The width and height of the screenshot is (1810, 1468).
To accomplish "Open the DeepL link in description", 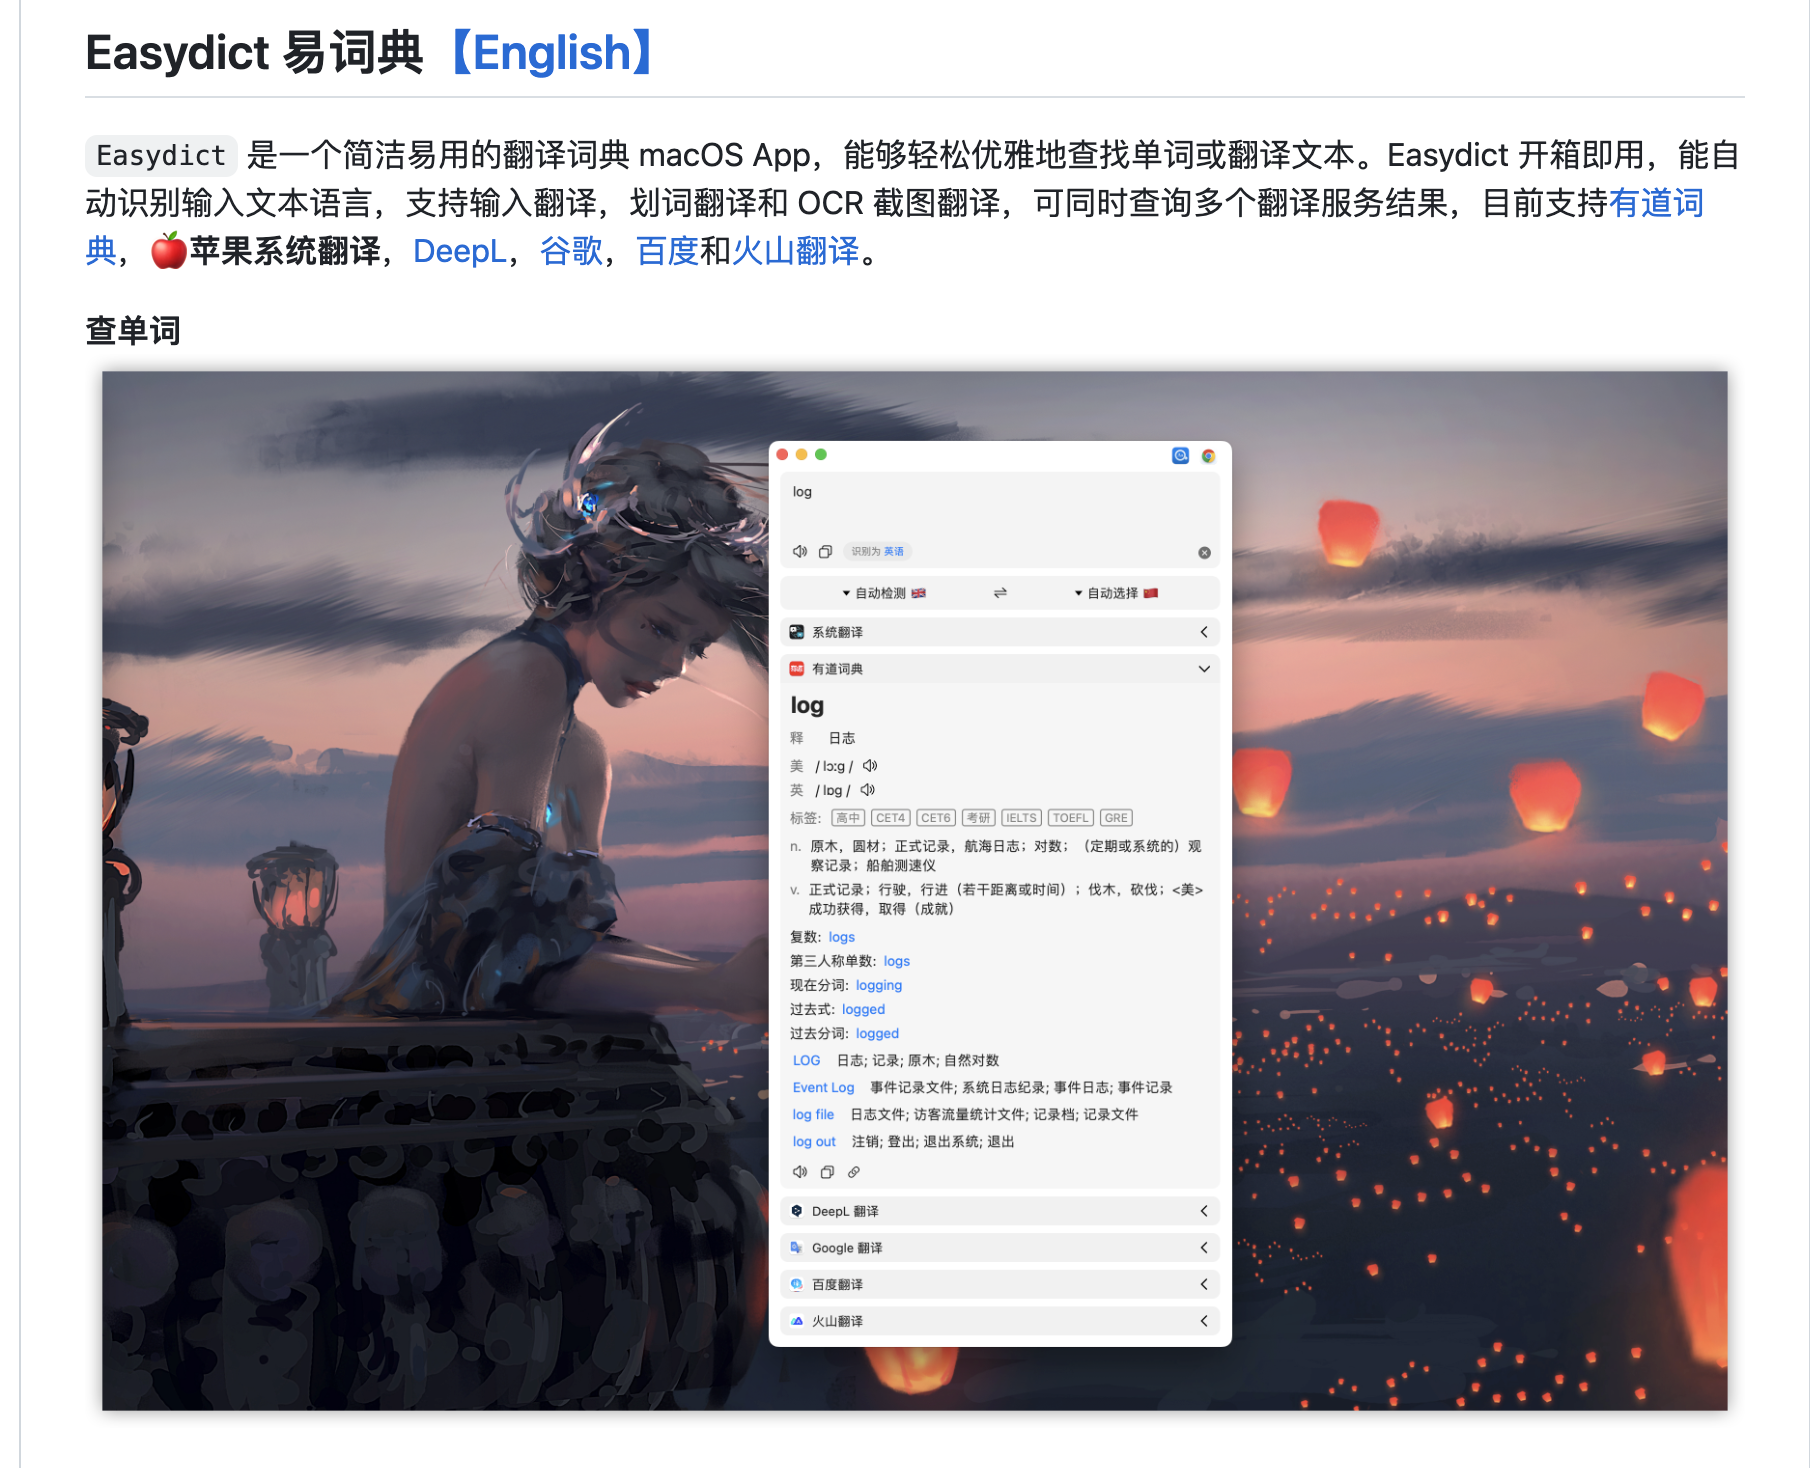I will pos(459,251).
